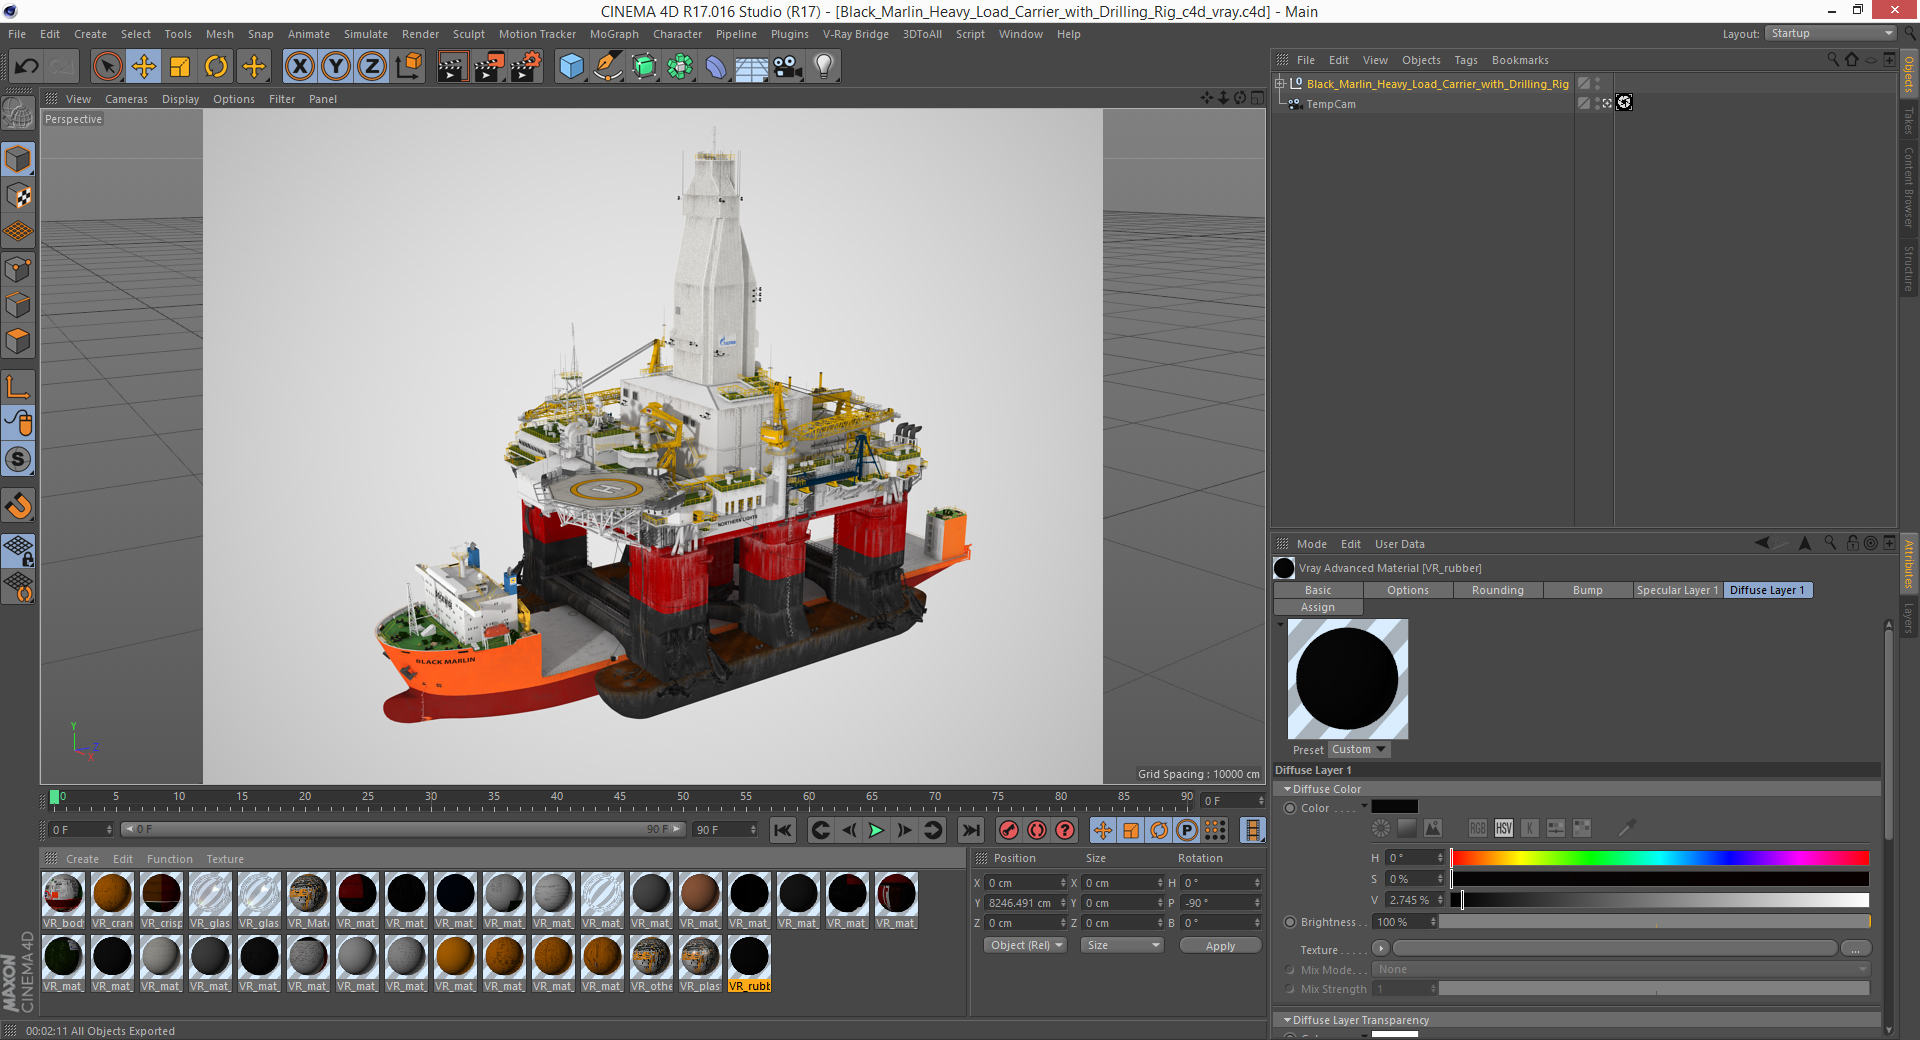Click Go to Start of timeline
This screenshot has height=1040, width=1920.
click(783, 830)
